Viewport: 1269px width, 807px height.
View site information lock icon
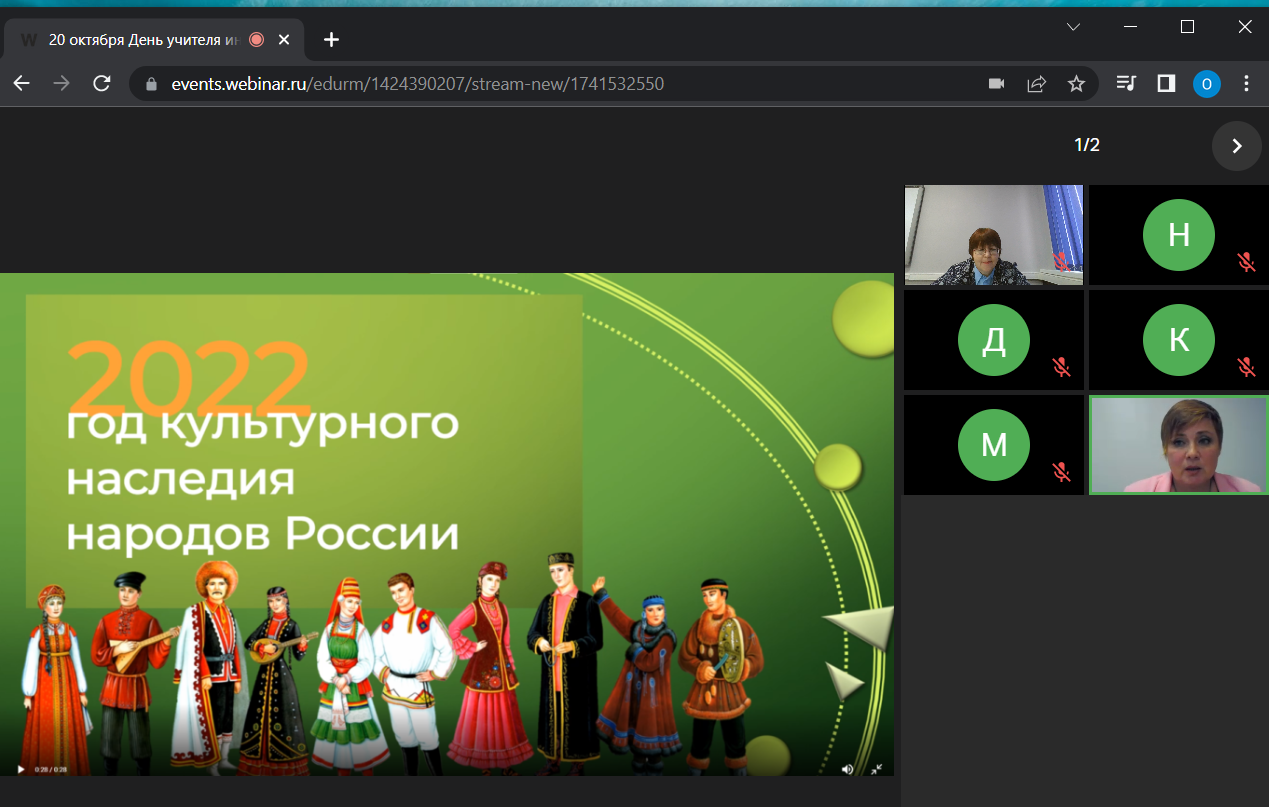[x=152, y=84]
